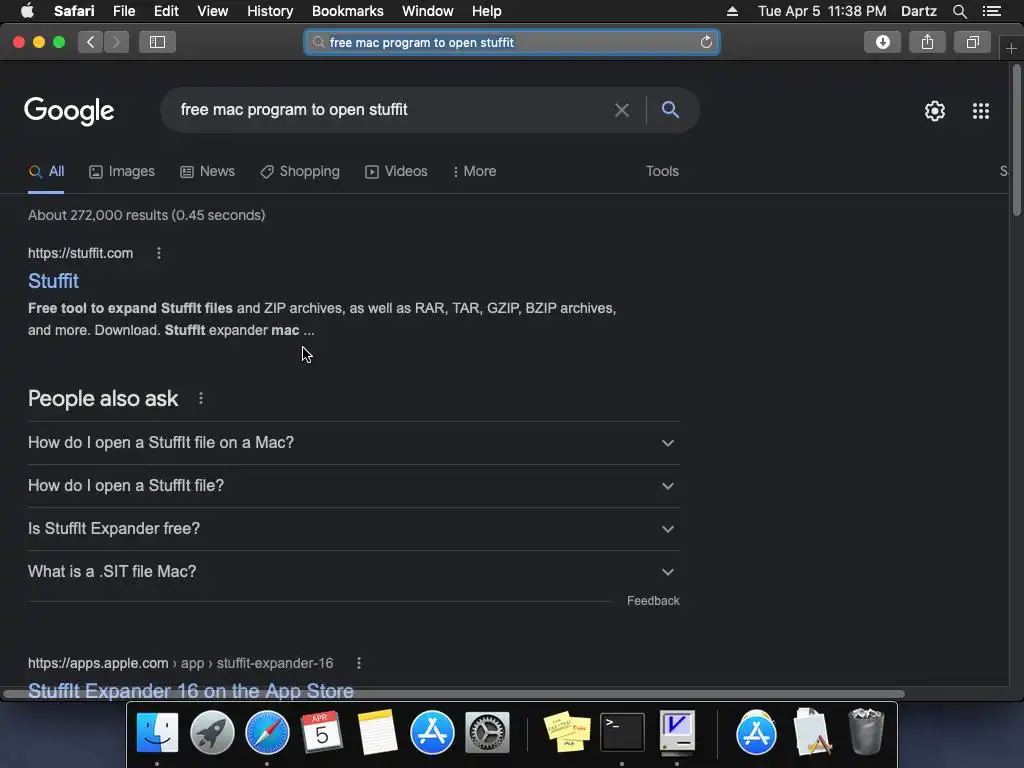Image resolution: width=1024 pixels, height=768 pixels.
Task: Open Finder from the Dock
Action: (157, 732)
